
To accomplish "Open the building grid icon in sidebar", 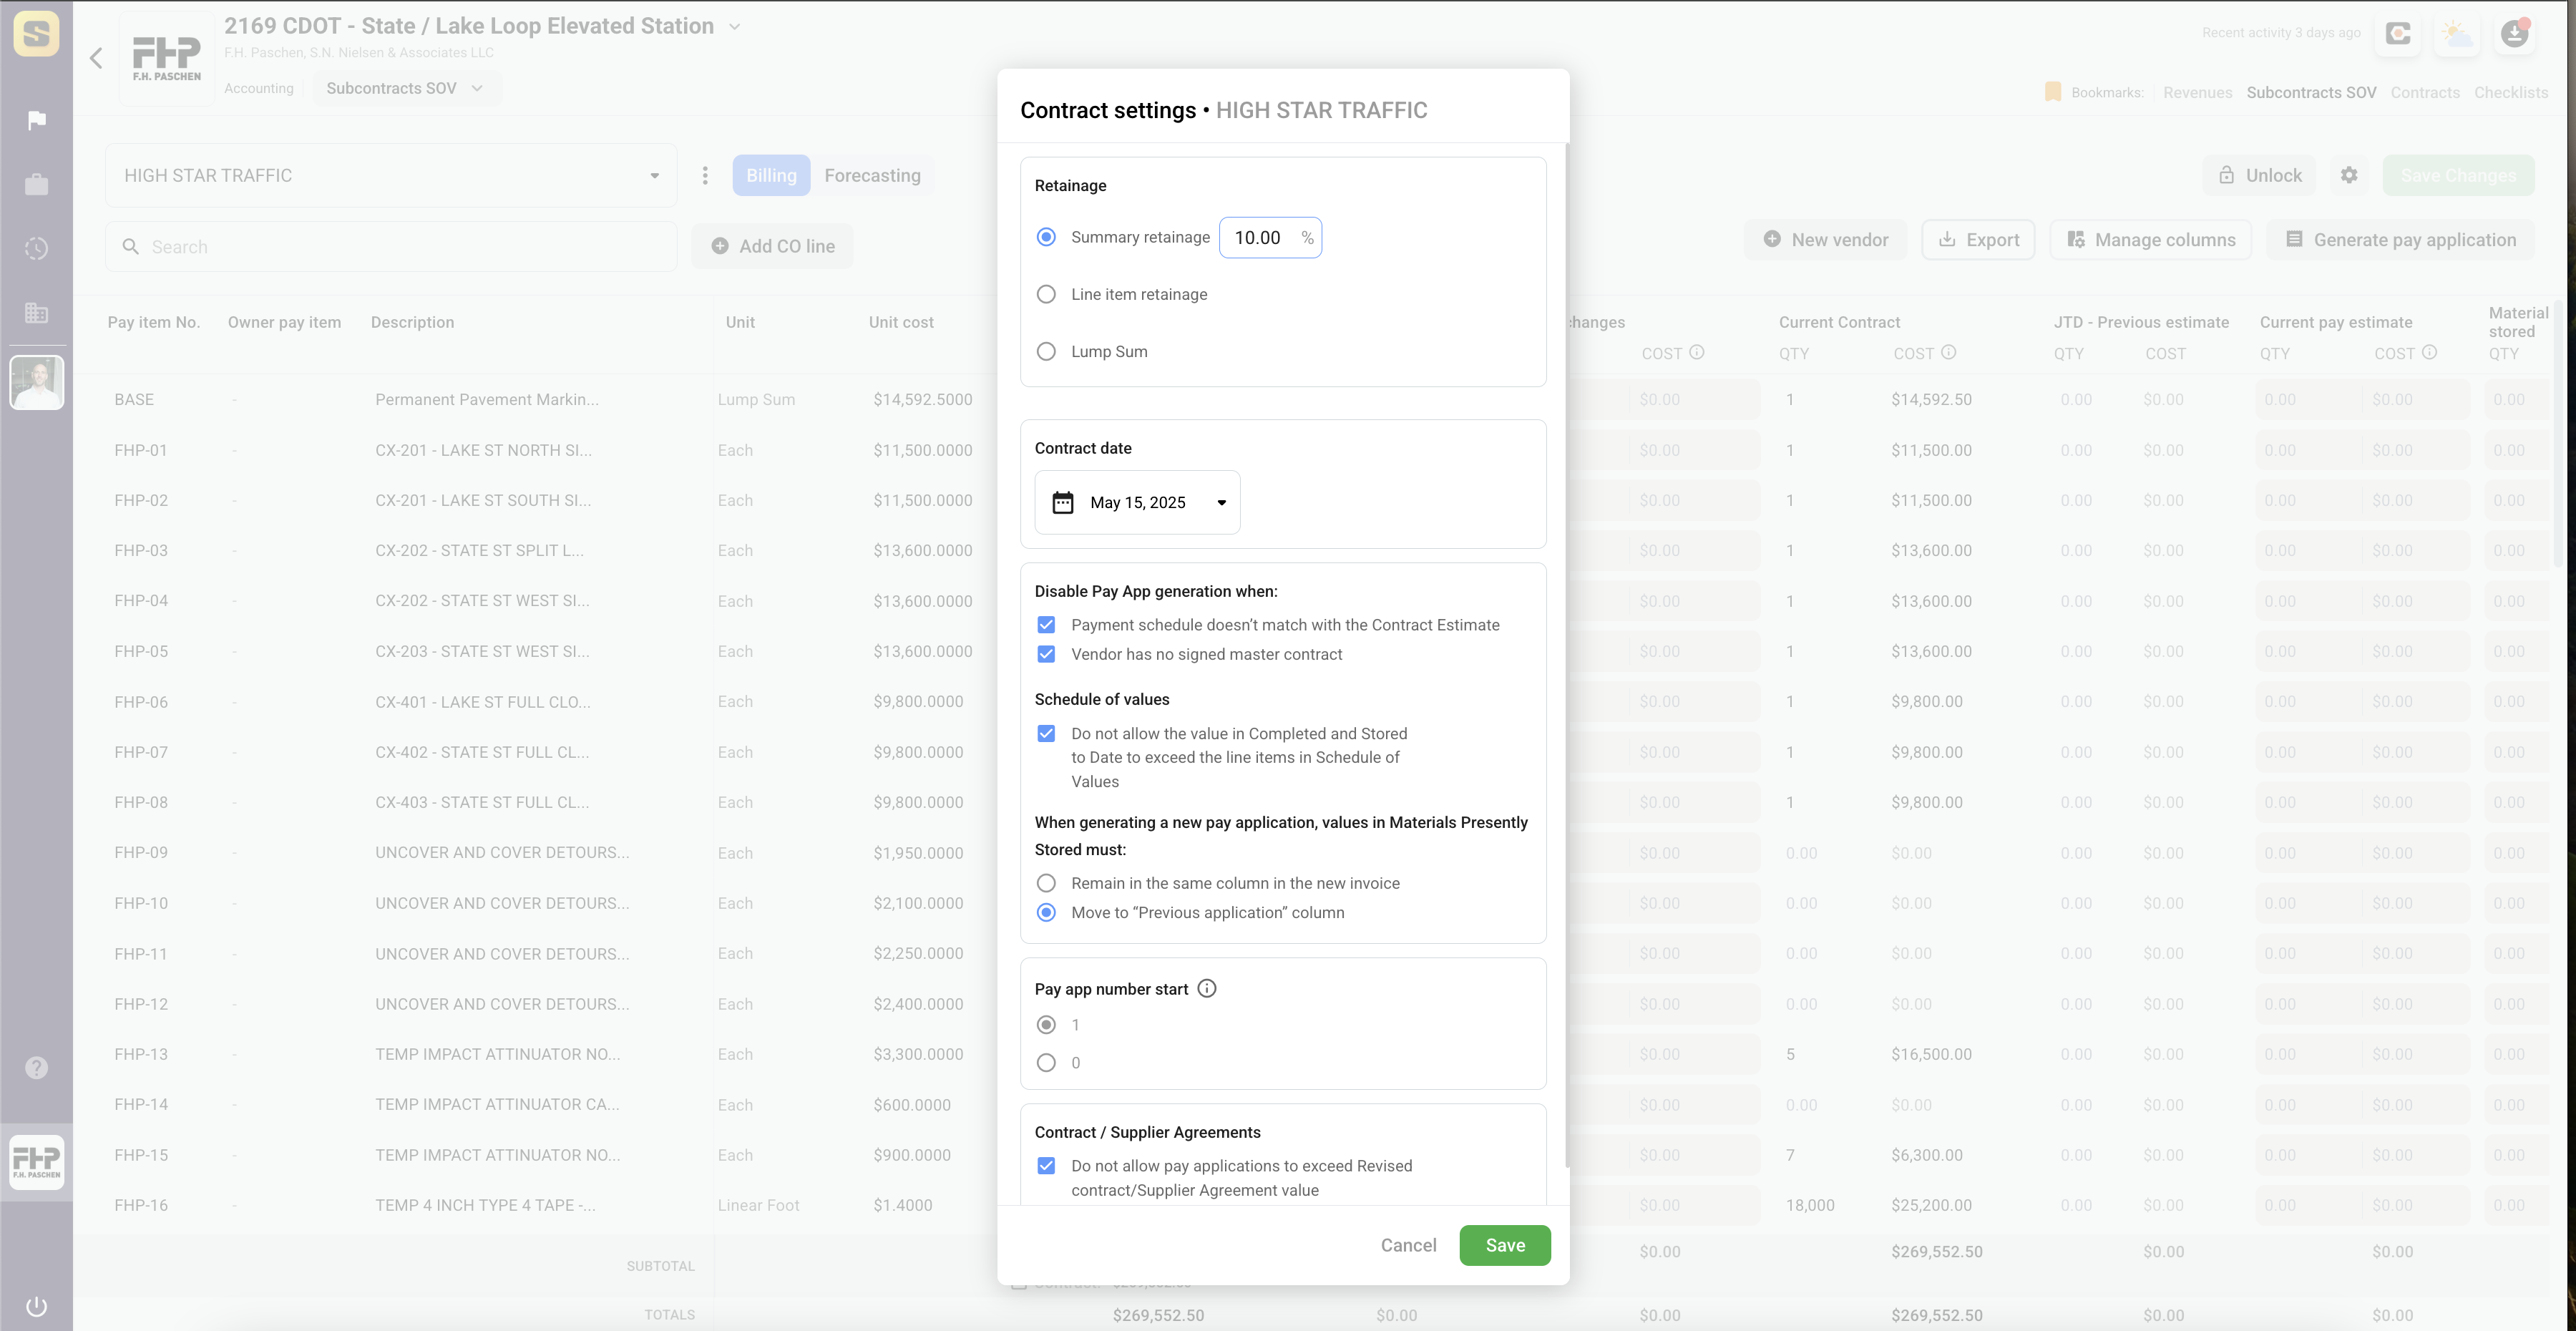I will click(37, 313).
